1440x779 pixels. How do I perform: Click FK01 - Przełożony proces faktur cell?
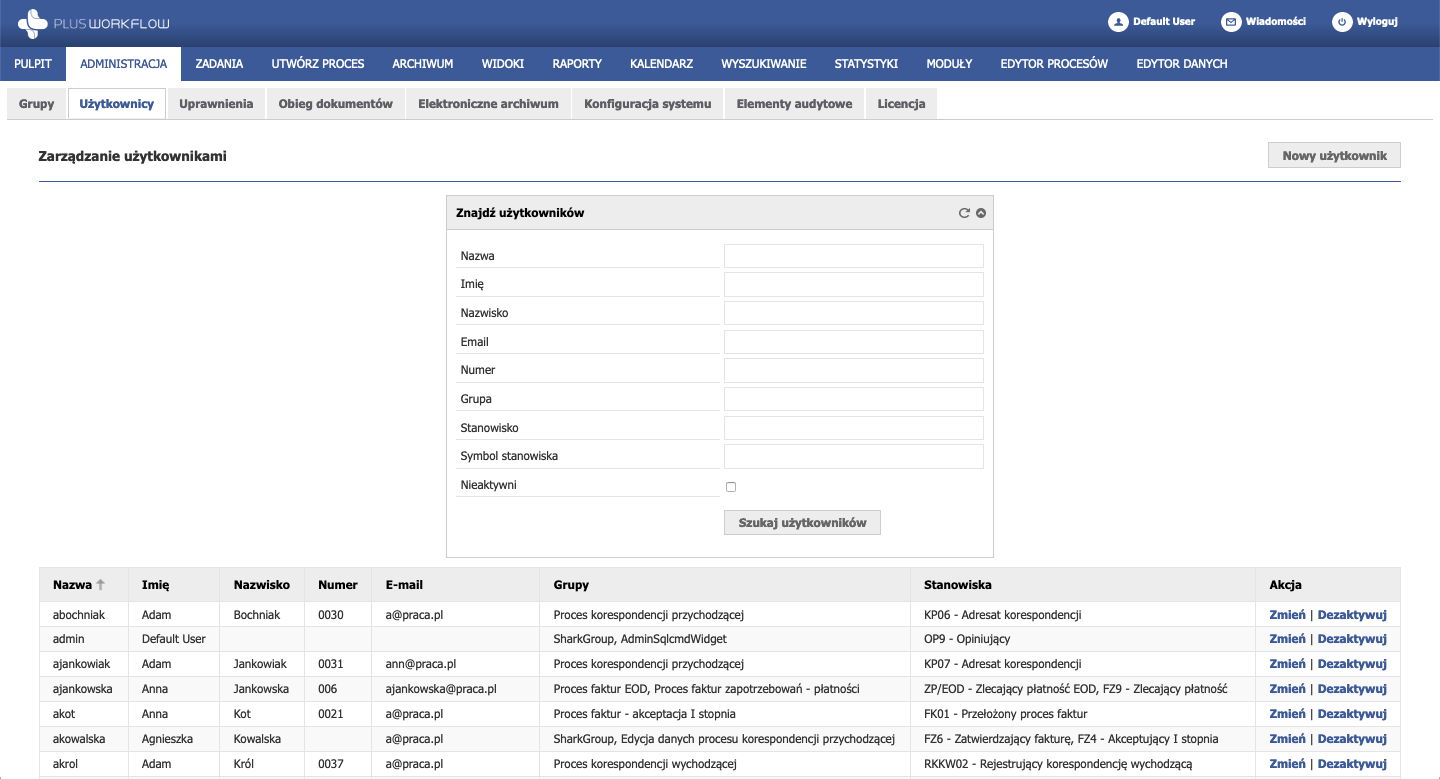tap(1083, 714)
